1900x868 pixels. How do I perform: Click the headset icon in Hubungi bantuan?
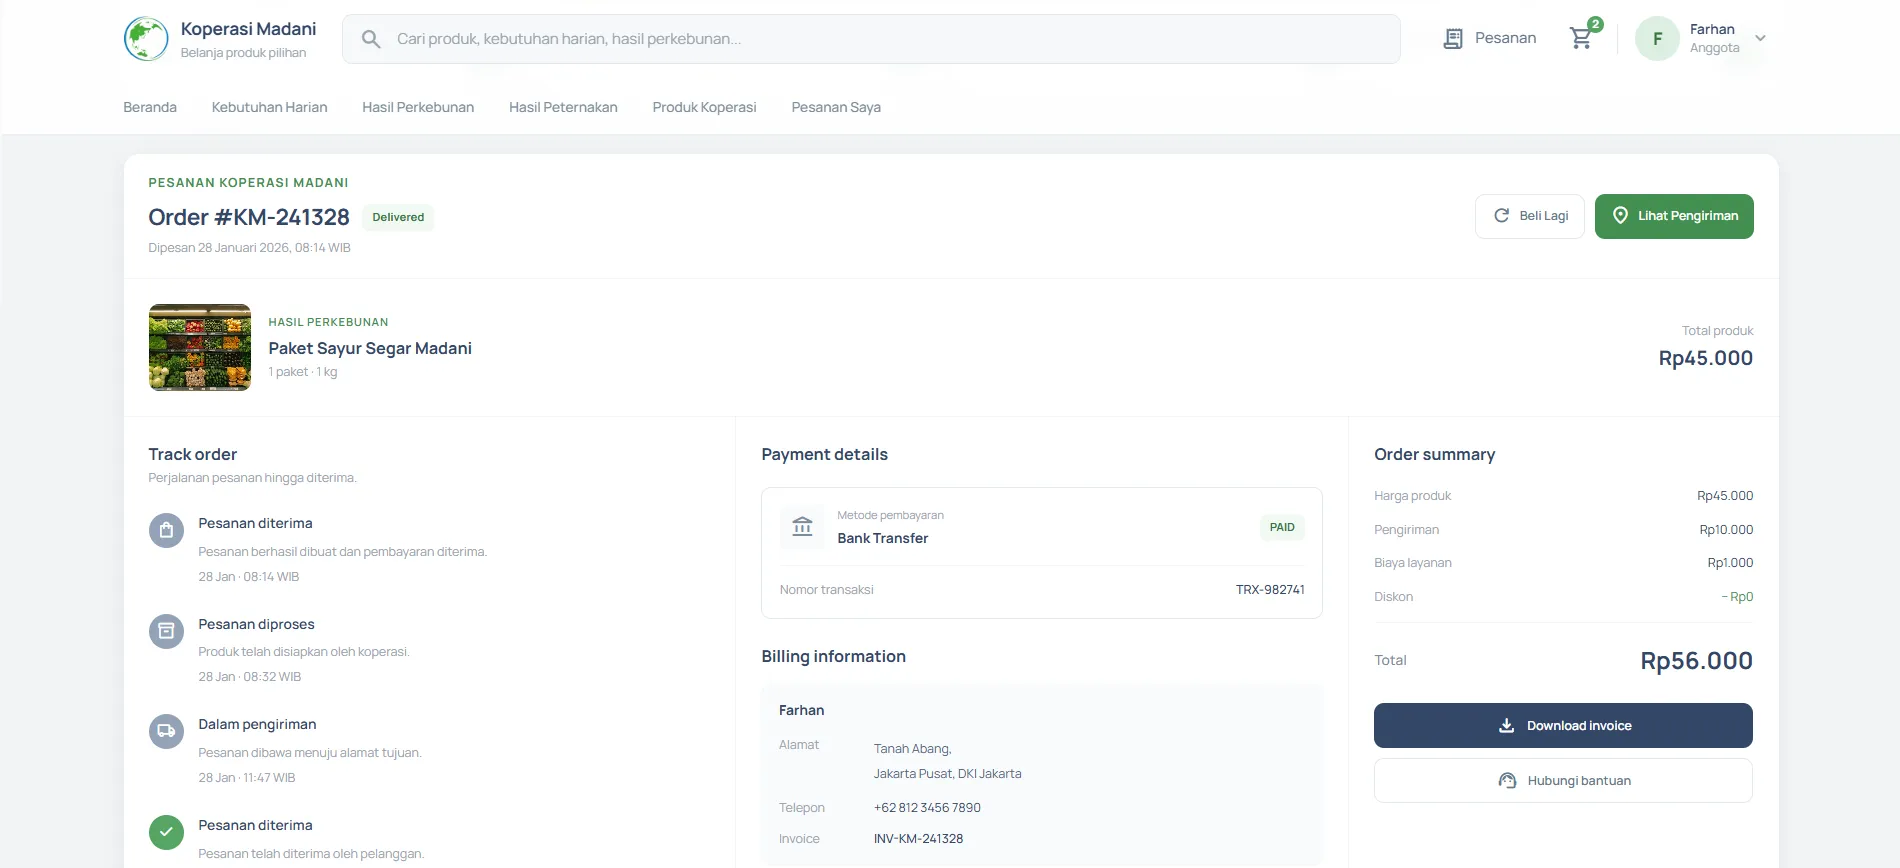click(1507, 781)
